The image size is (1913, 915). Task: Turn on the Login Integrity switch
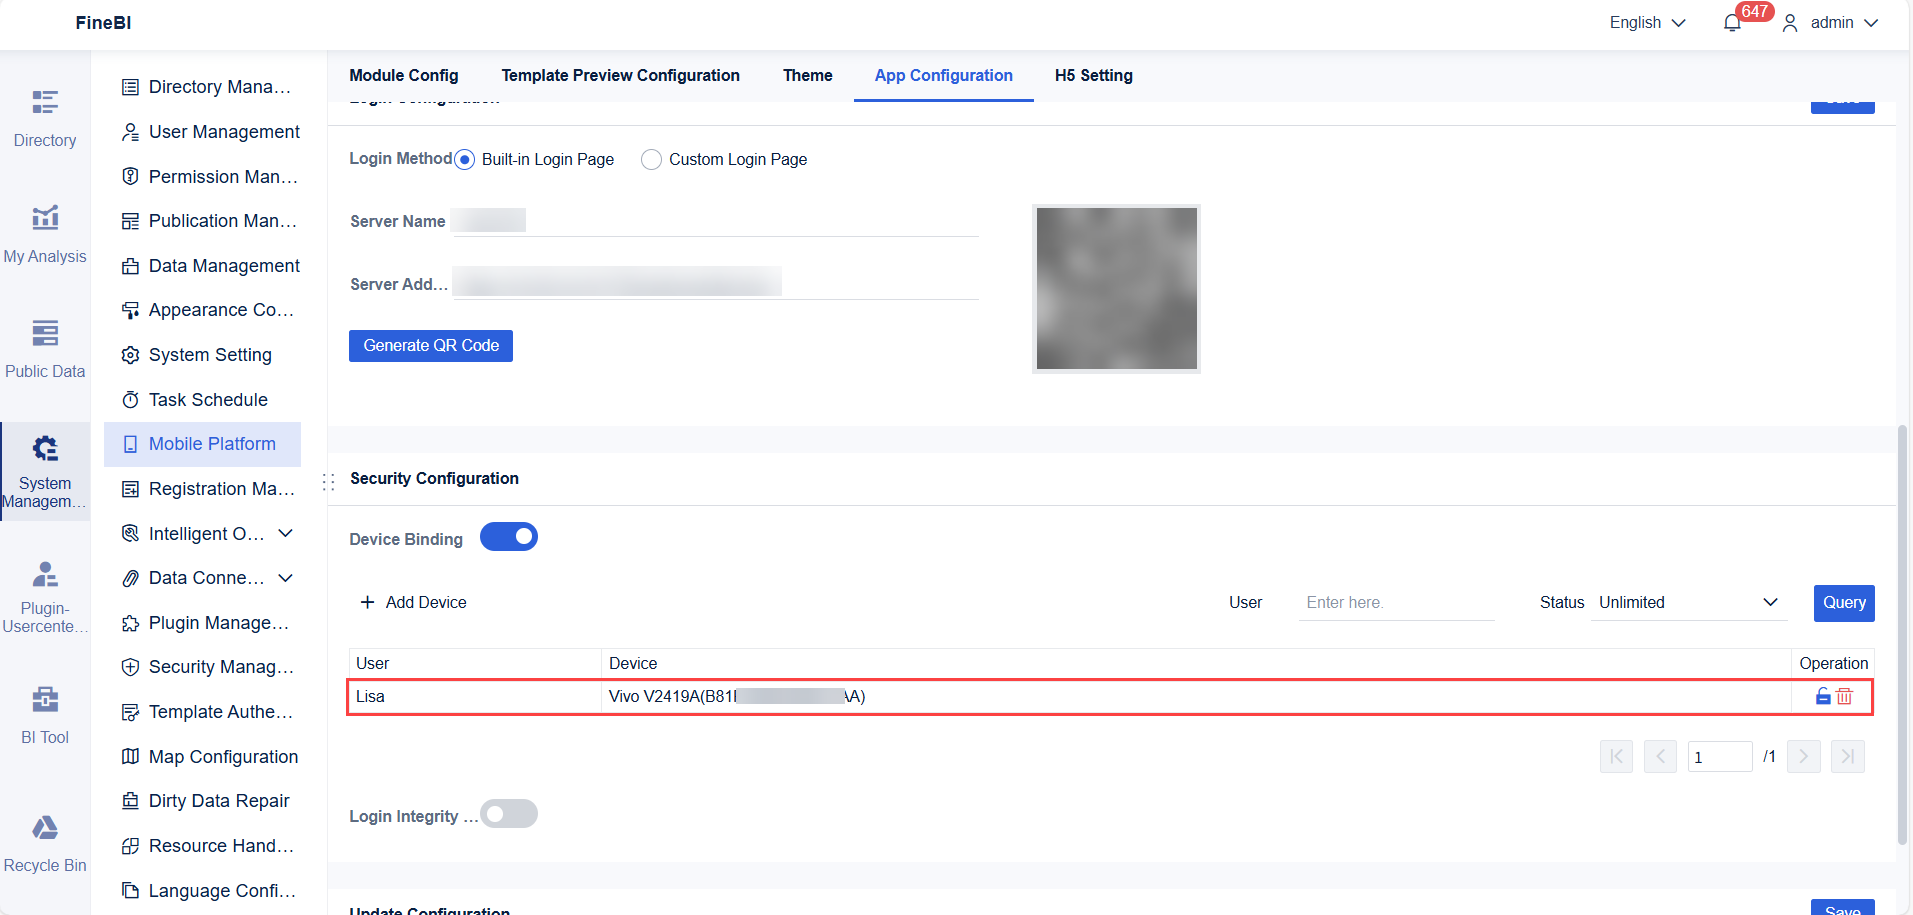tap(509, 814)
